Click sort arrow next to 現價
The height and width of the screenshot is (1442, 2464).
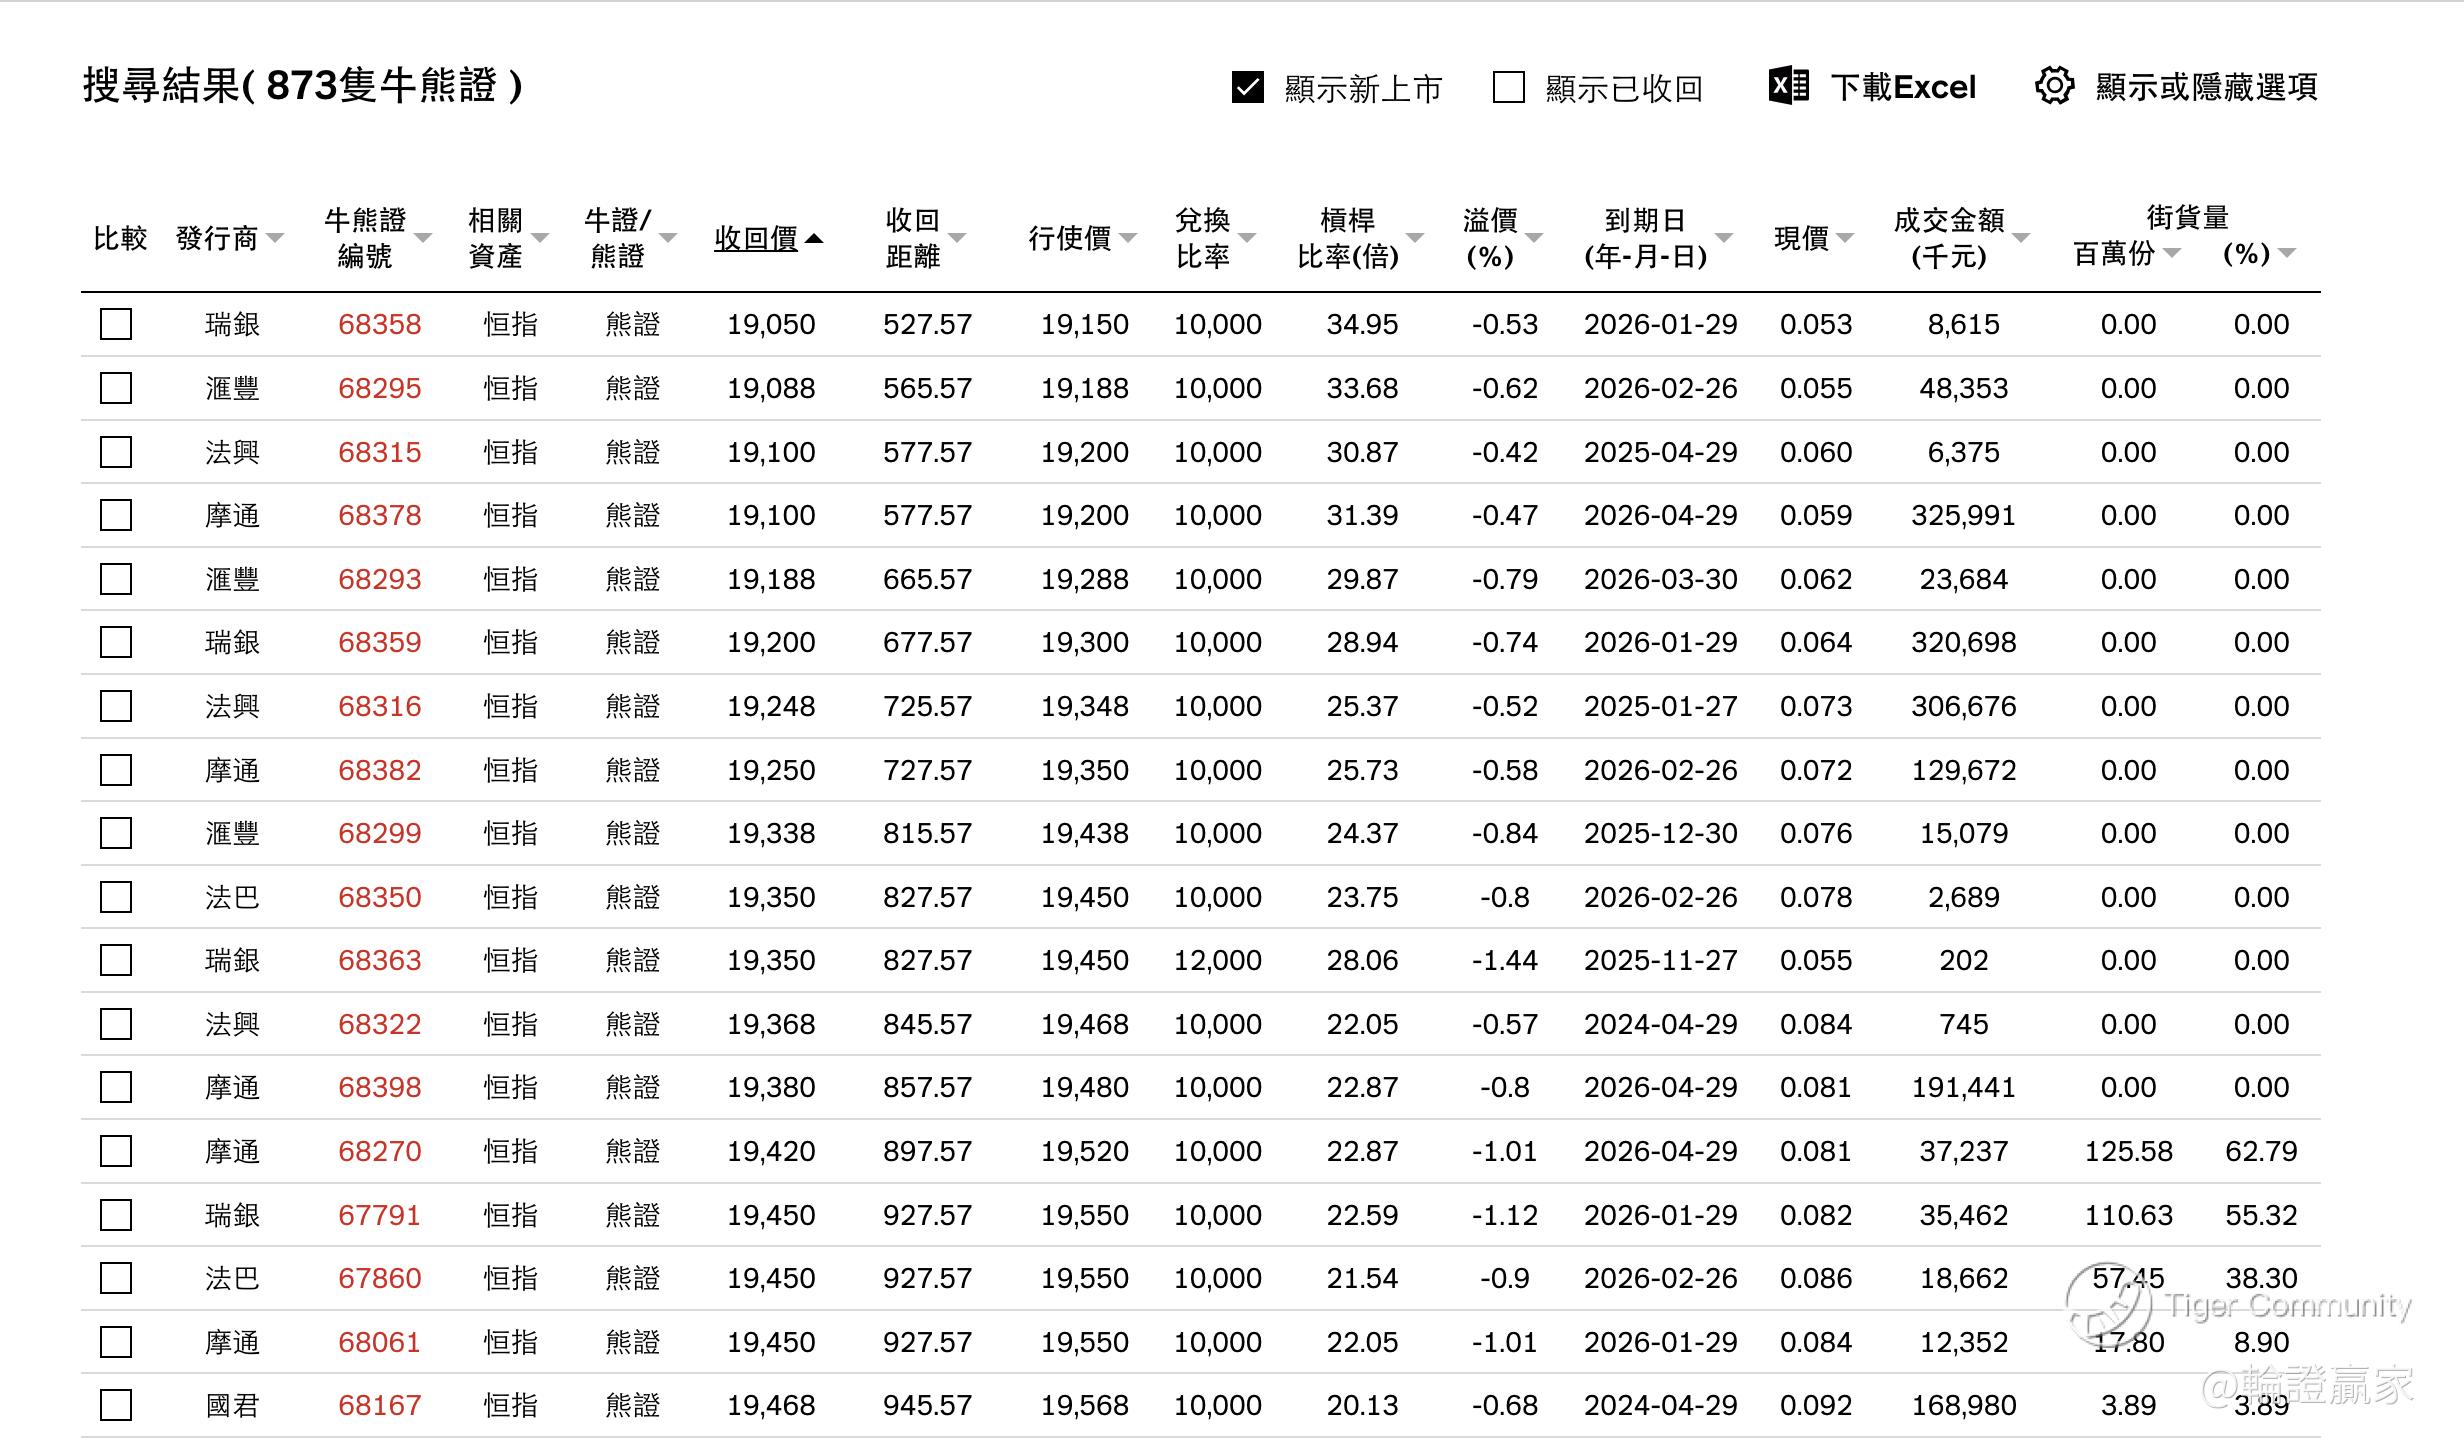(x=1845, y=238)
